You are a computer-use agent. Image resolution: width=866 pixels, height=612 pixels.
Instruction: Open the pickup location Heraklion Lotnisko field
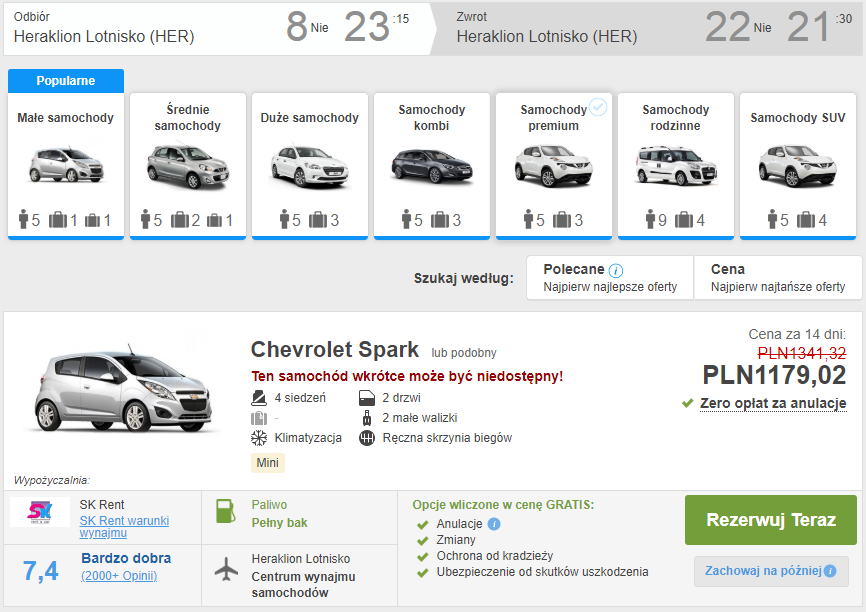click(x=104, y=37)
